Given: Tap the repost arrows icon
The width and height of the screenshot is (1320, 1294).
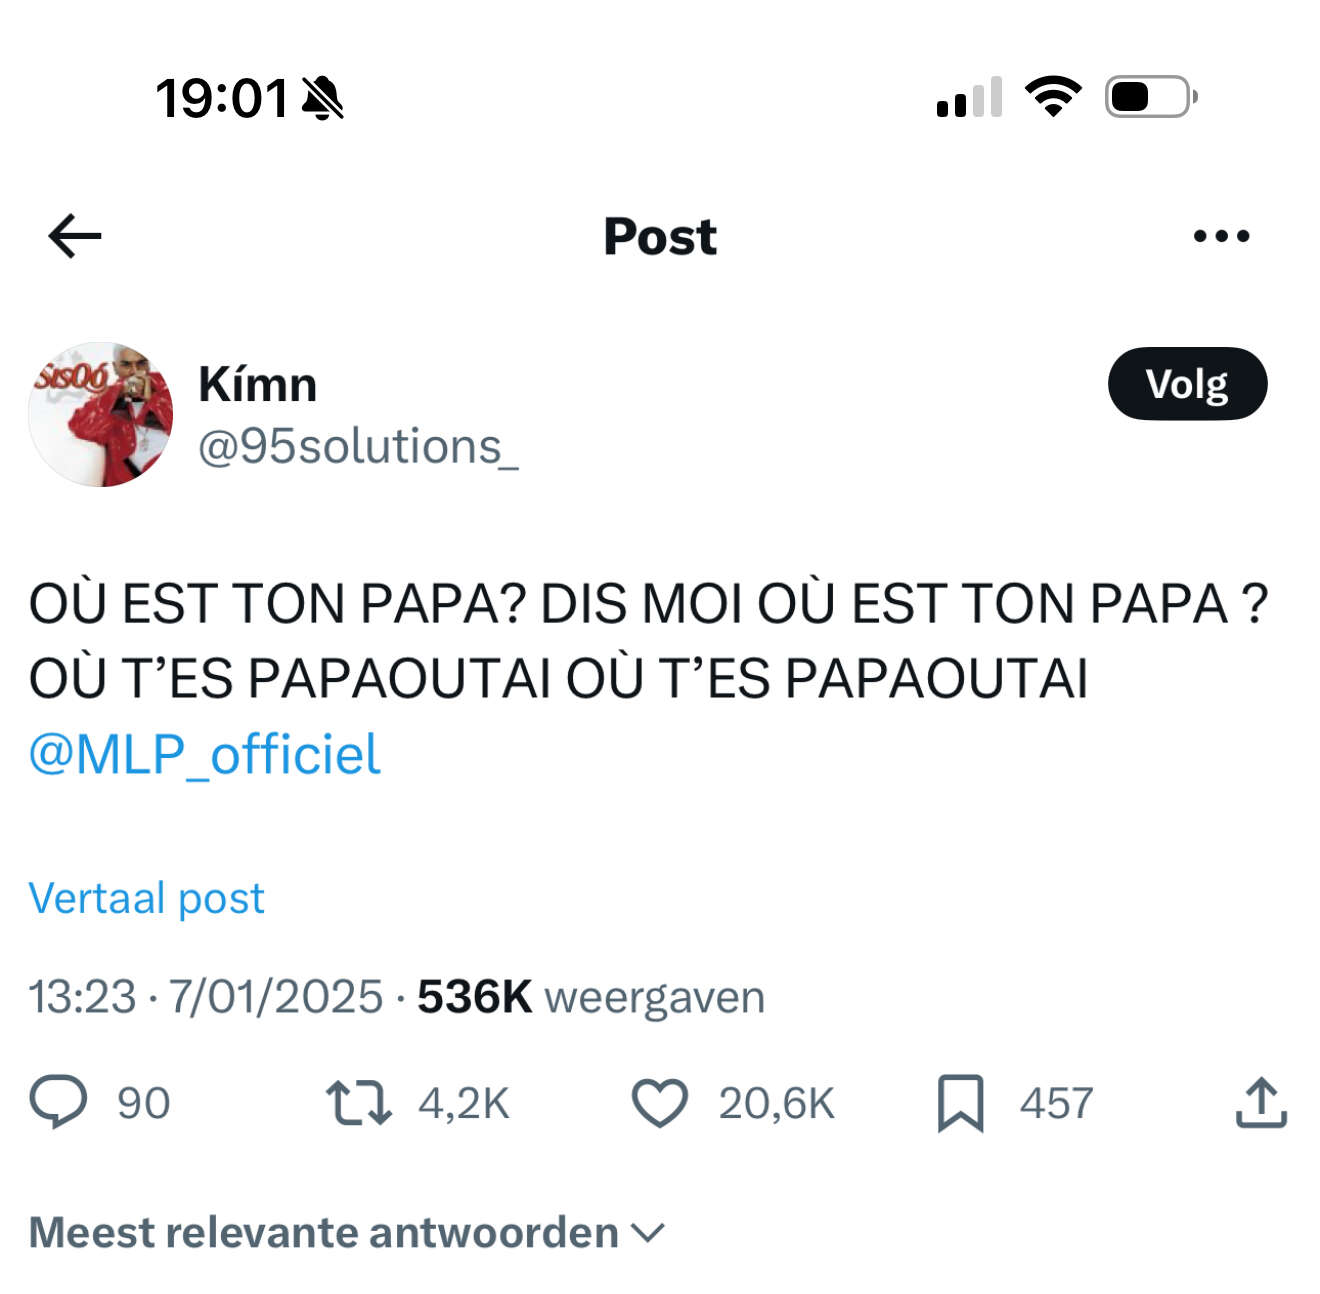Looking at the screenshot, I should (358, 1102).
